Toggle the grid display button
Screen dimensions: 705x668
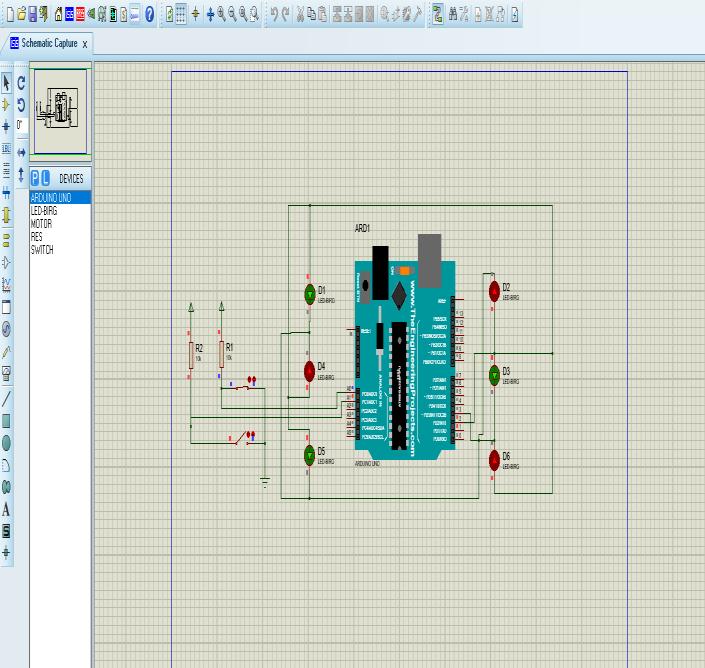pos(181,14)
